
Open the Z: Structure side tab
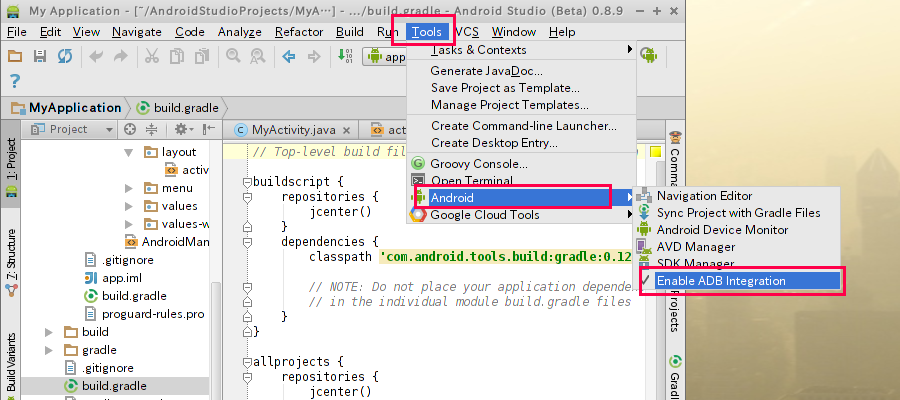pos(11,263)
